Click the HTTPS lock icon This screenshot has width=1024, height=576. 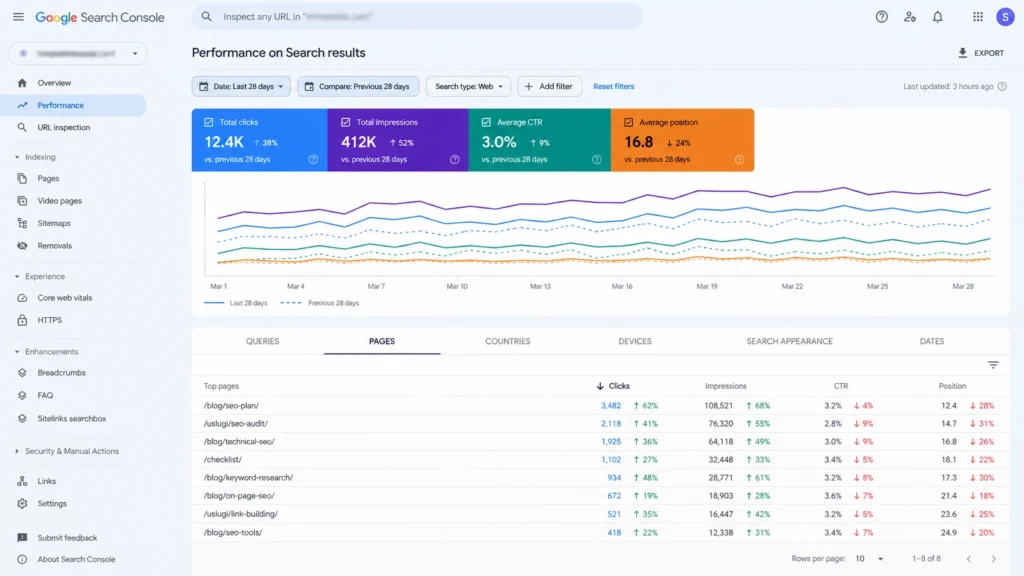tap(22, 320)
